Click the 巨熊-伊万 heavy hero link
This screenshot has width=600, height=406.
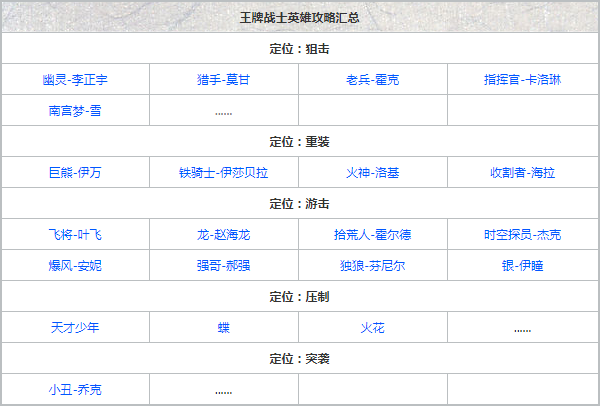coord(75,172)
